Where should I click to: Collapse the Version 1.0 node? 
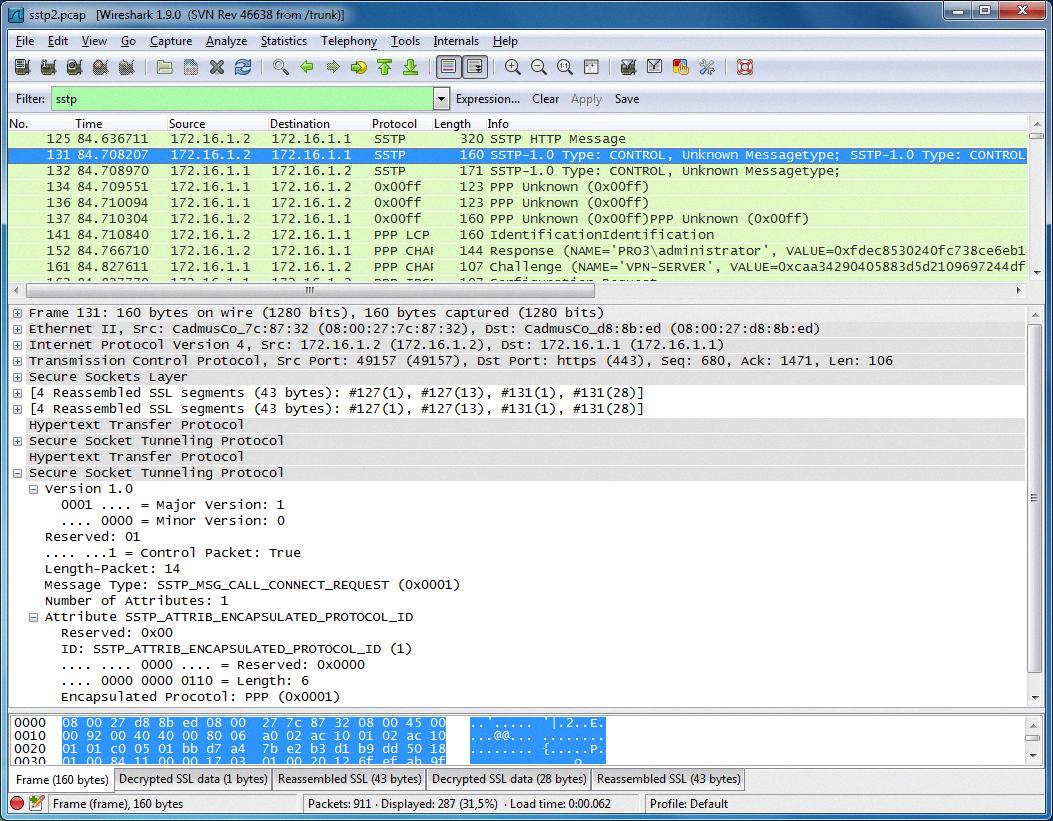pyautogui.click(x=34, y=489)
